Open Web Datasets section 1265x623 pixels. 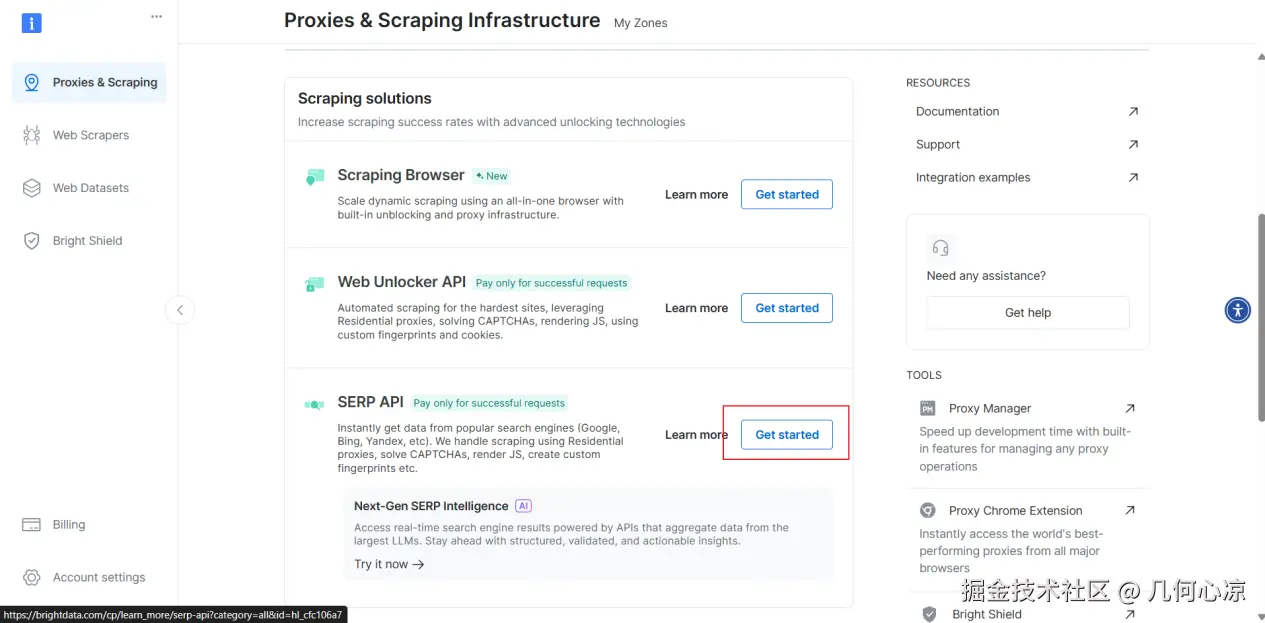[x=90, y=188]
